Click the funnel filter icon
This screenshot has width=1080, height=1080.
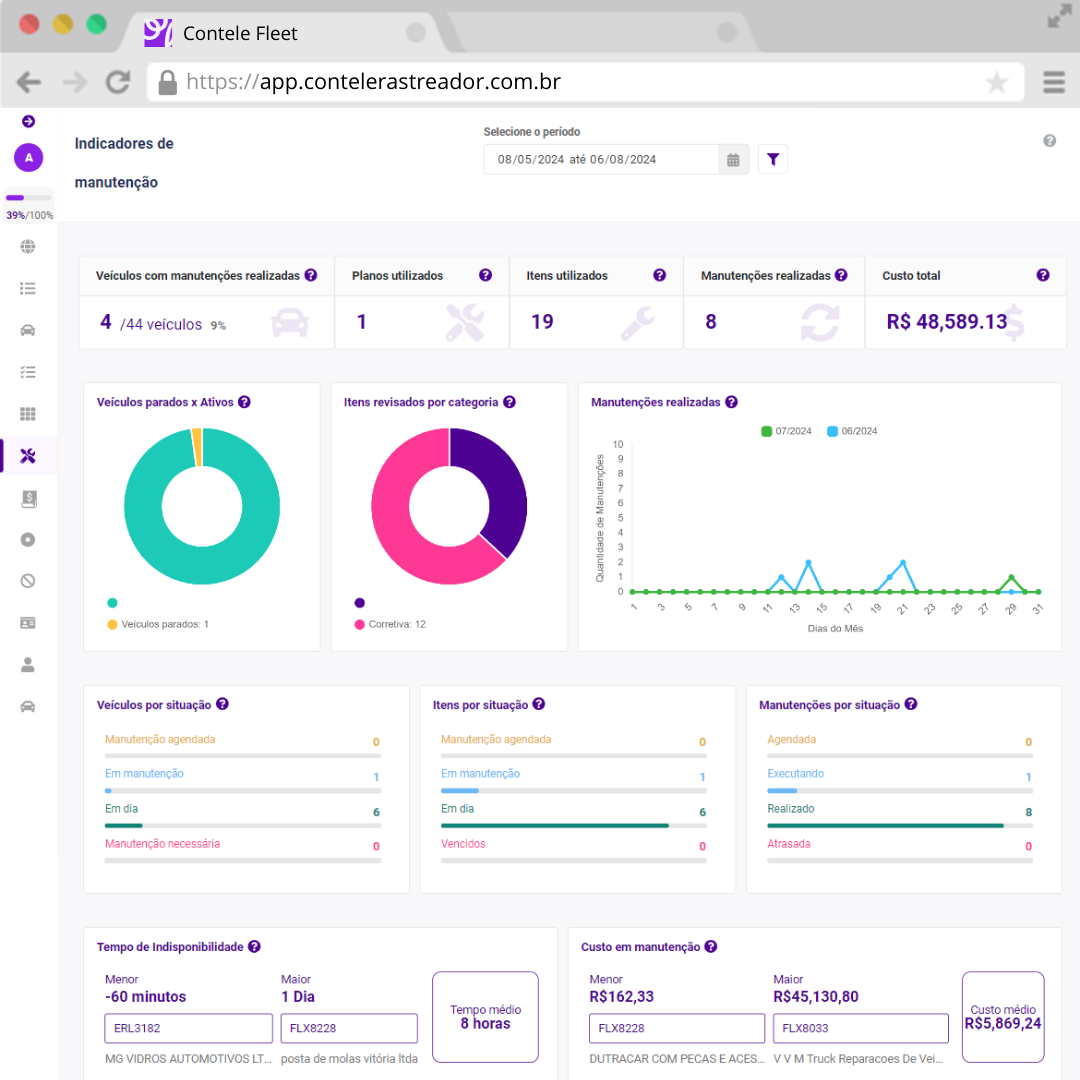773,159
